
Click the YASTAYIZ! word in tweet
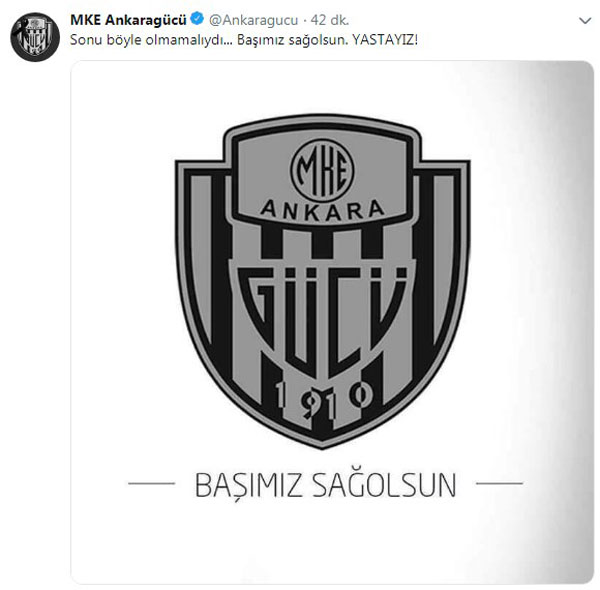pos(385,40)
